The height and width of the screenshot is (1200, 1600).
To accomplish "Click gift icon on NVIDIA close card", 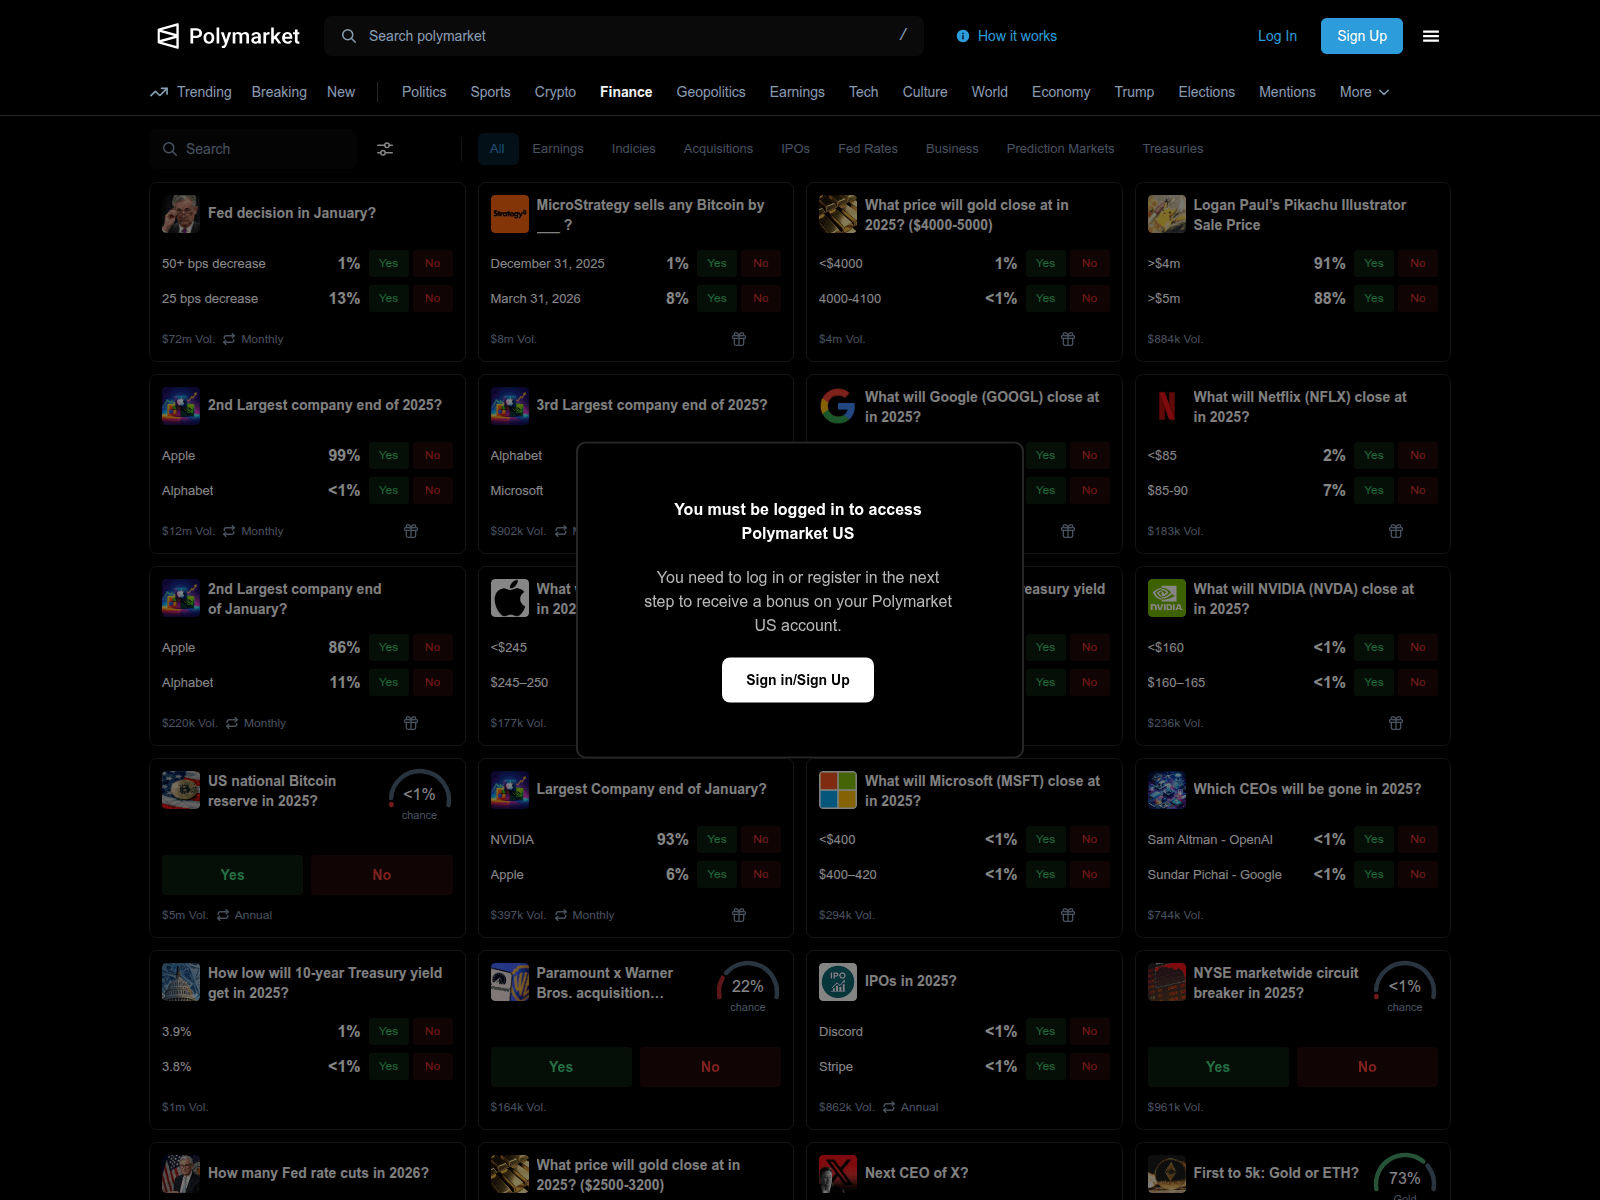I will point(1396,723).
